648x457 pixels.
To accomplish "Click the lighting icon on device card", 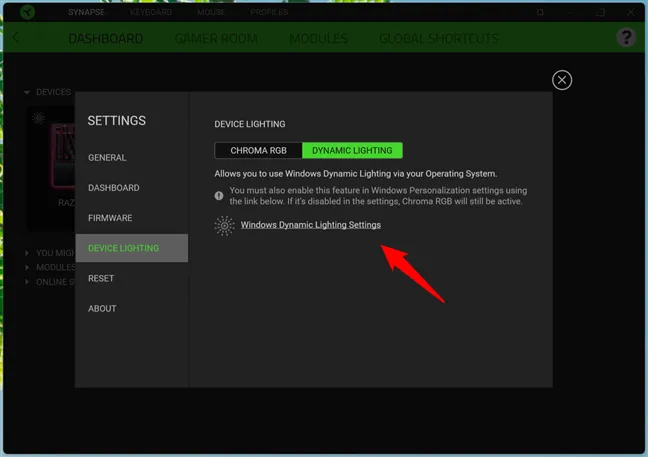I will click(x=38, y=118).
